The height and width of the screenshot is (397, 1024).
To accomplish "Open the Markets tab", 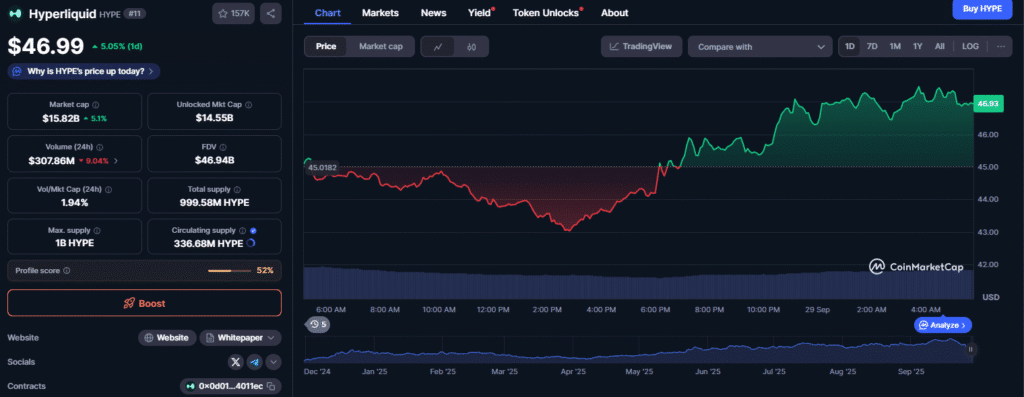I will point(380,12).
